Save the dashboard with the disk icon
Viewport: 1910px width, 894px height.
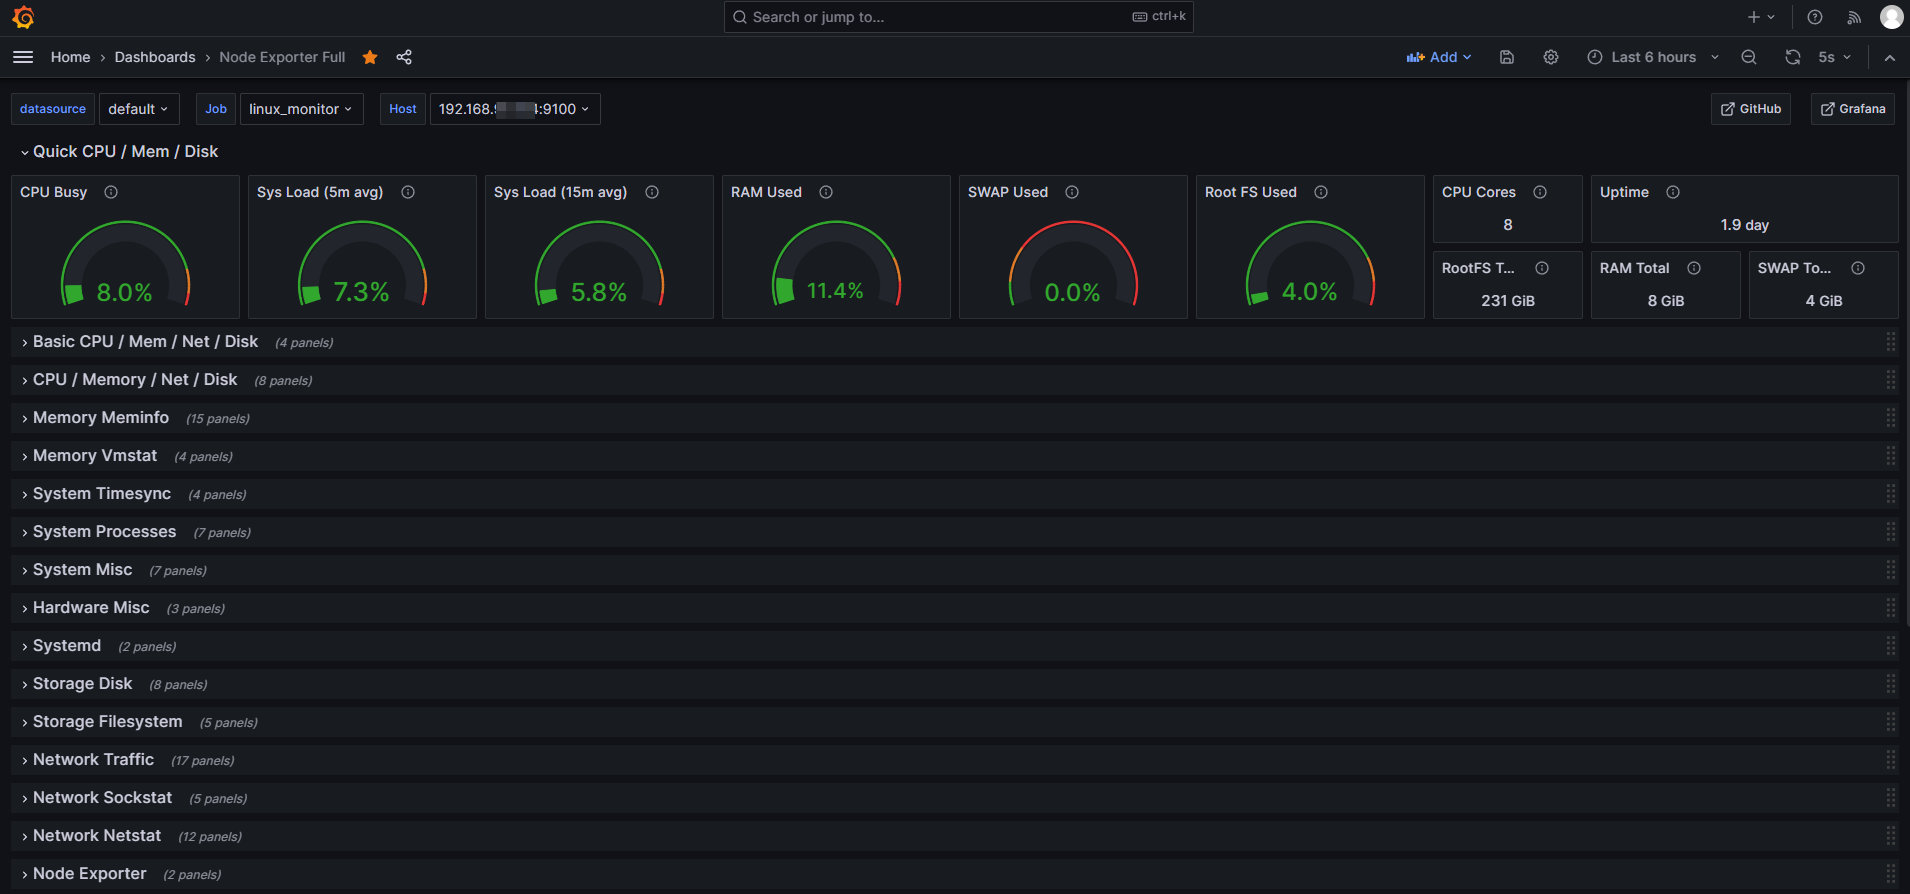(x=1507, y=57)
